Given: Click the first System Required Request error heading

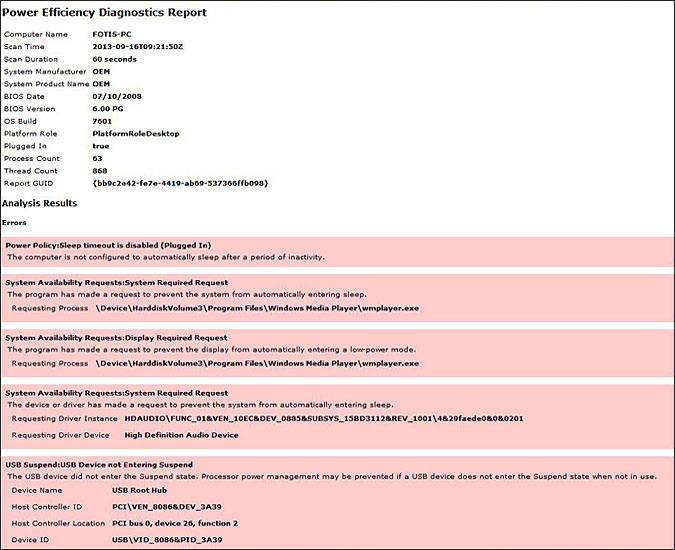Looking at the screenshot, I should [117, 283].
